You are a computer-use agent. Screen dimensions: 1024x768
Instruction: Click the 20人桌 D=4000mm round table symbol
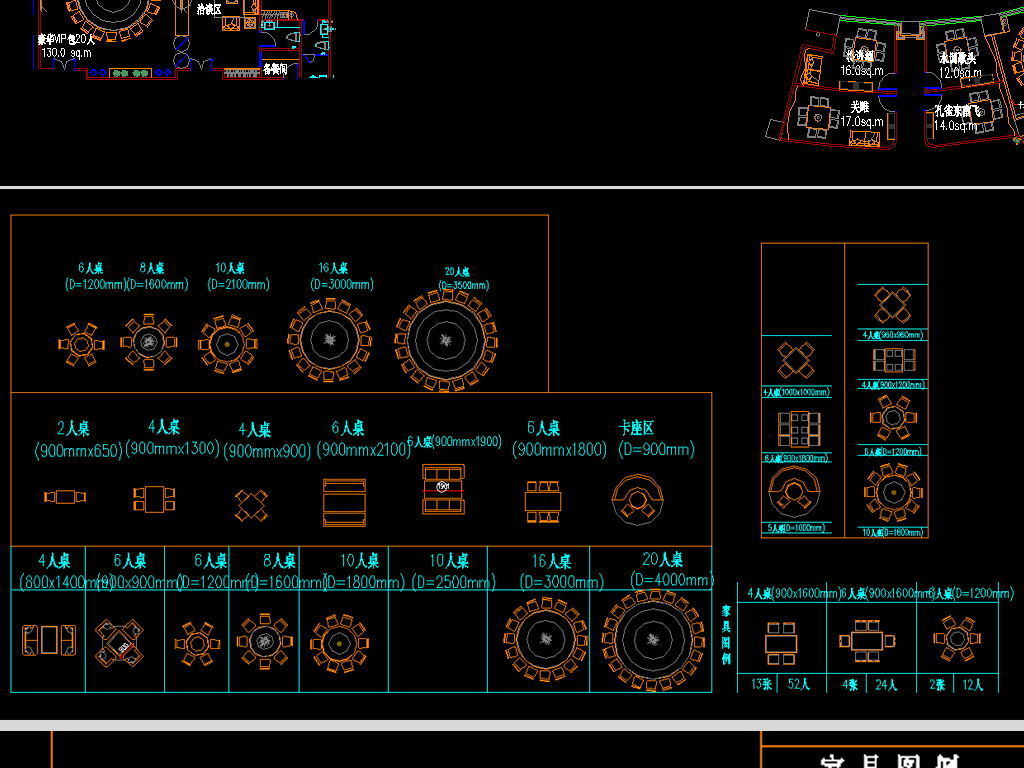click(x=652, y=640)
